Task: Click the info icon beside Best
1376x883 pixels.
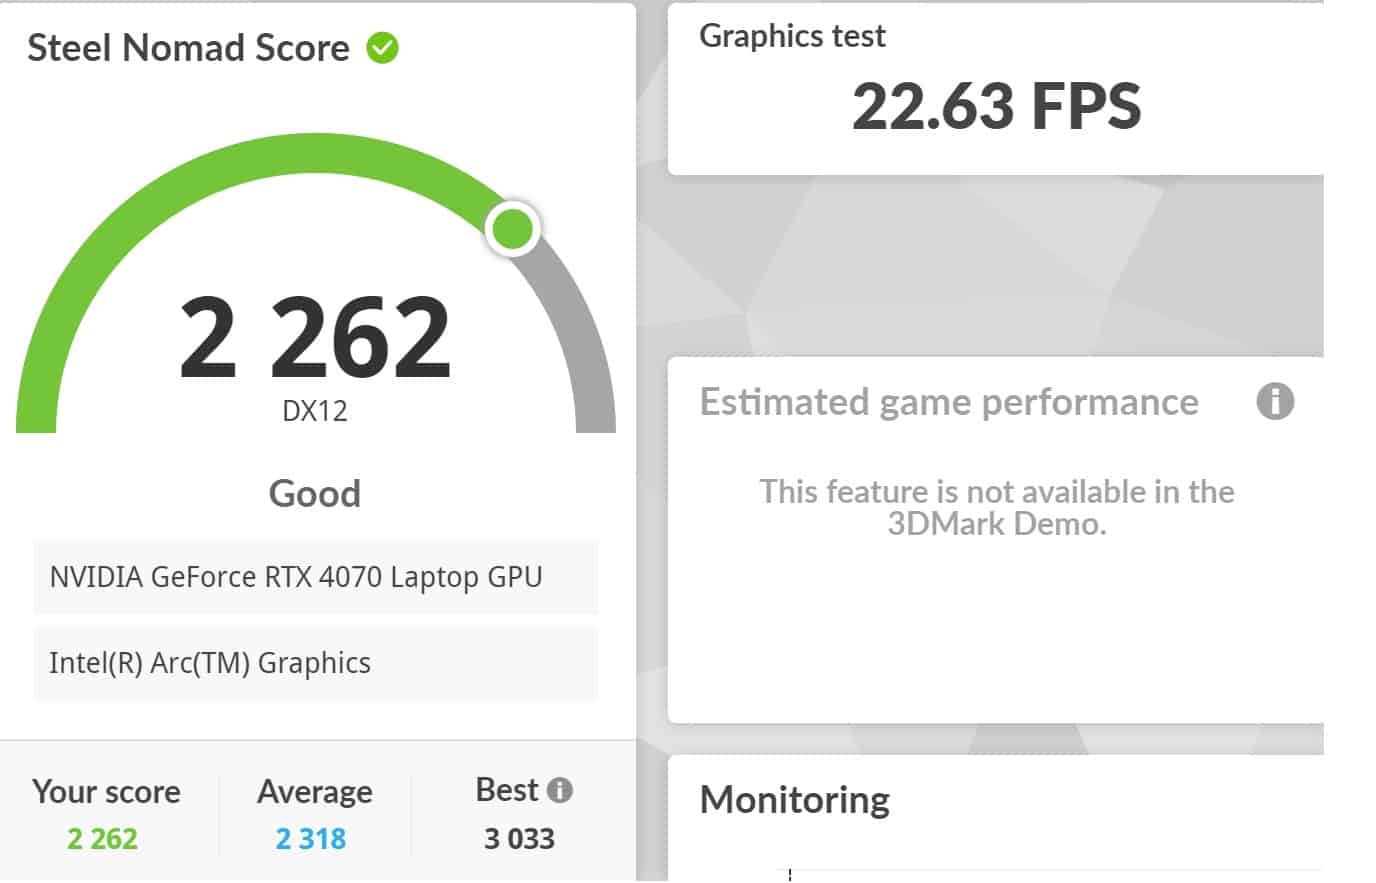Action: (x=561, y=790)
